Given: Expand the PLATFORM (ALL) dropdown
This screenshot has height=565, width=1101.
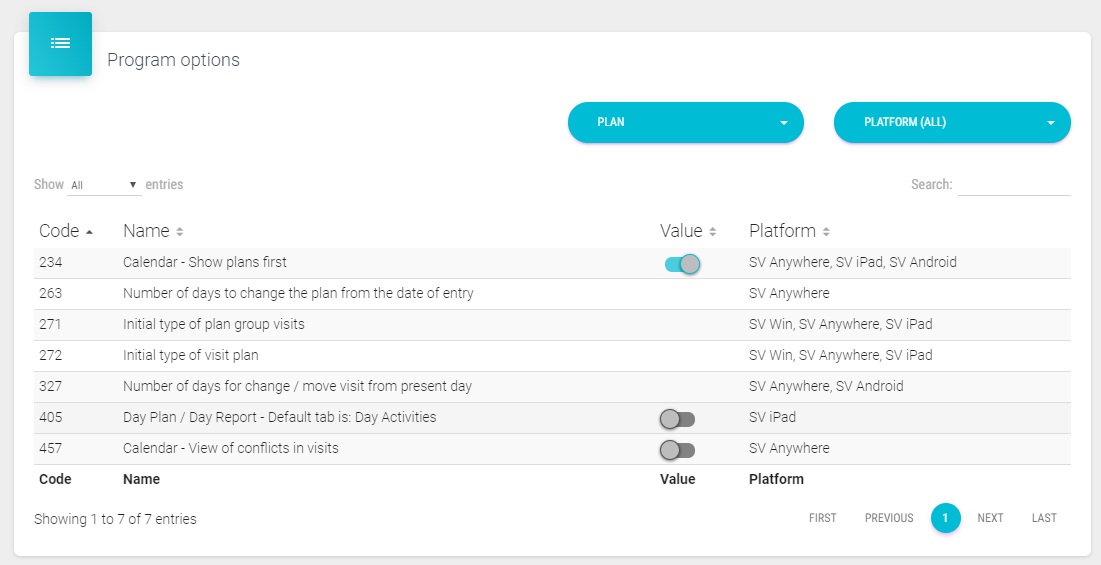Looking at the screenshot, I should click(x=951, y=122).
